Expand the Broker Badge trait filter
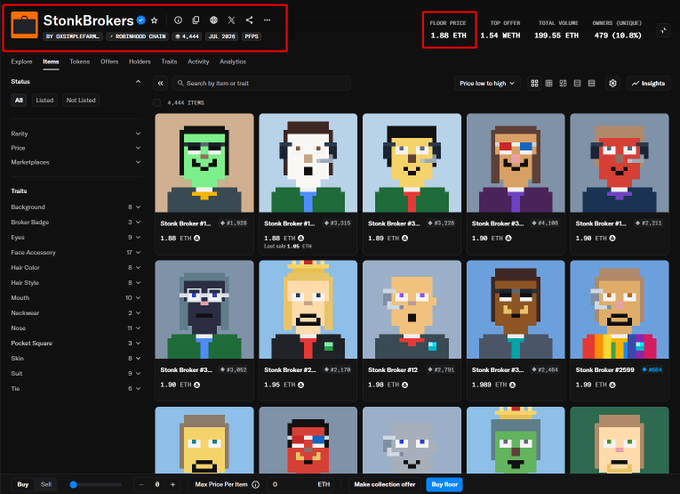The width and height of the screenshot is (680, 494). (76, 222)
